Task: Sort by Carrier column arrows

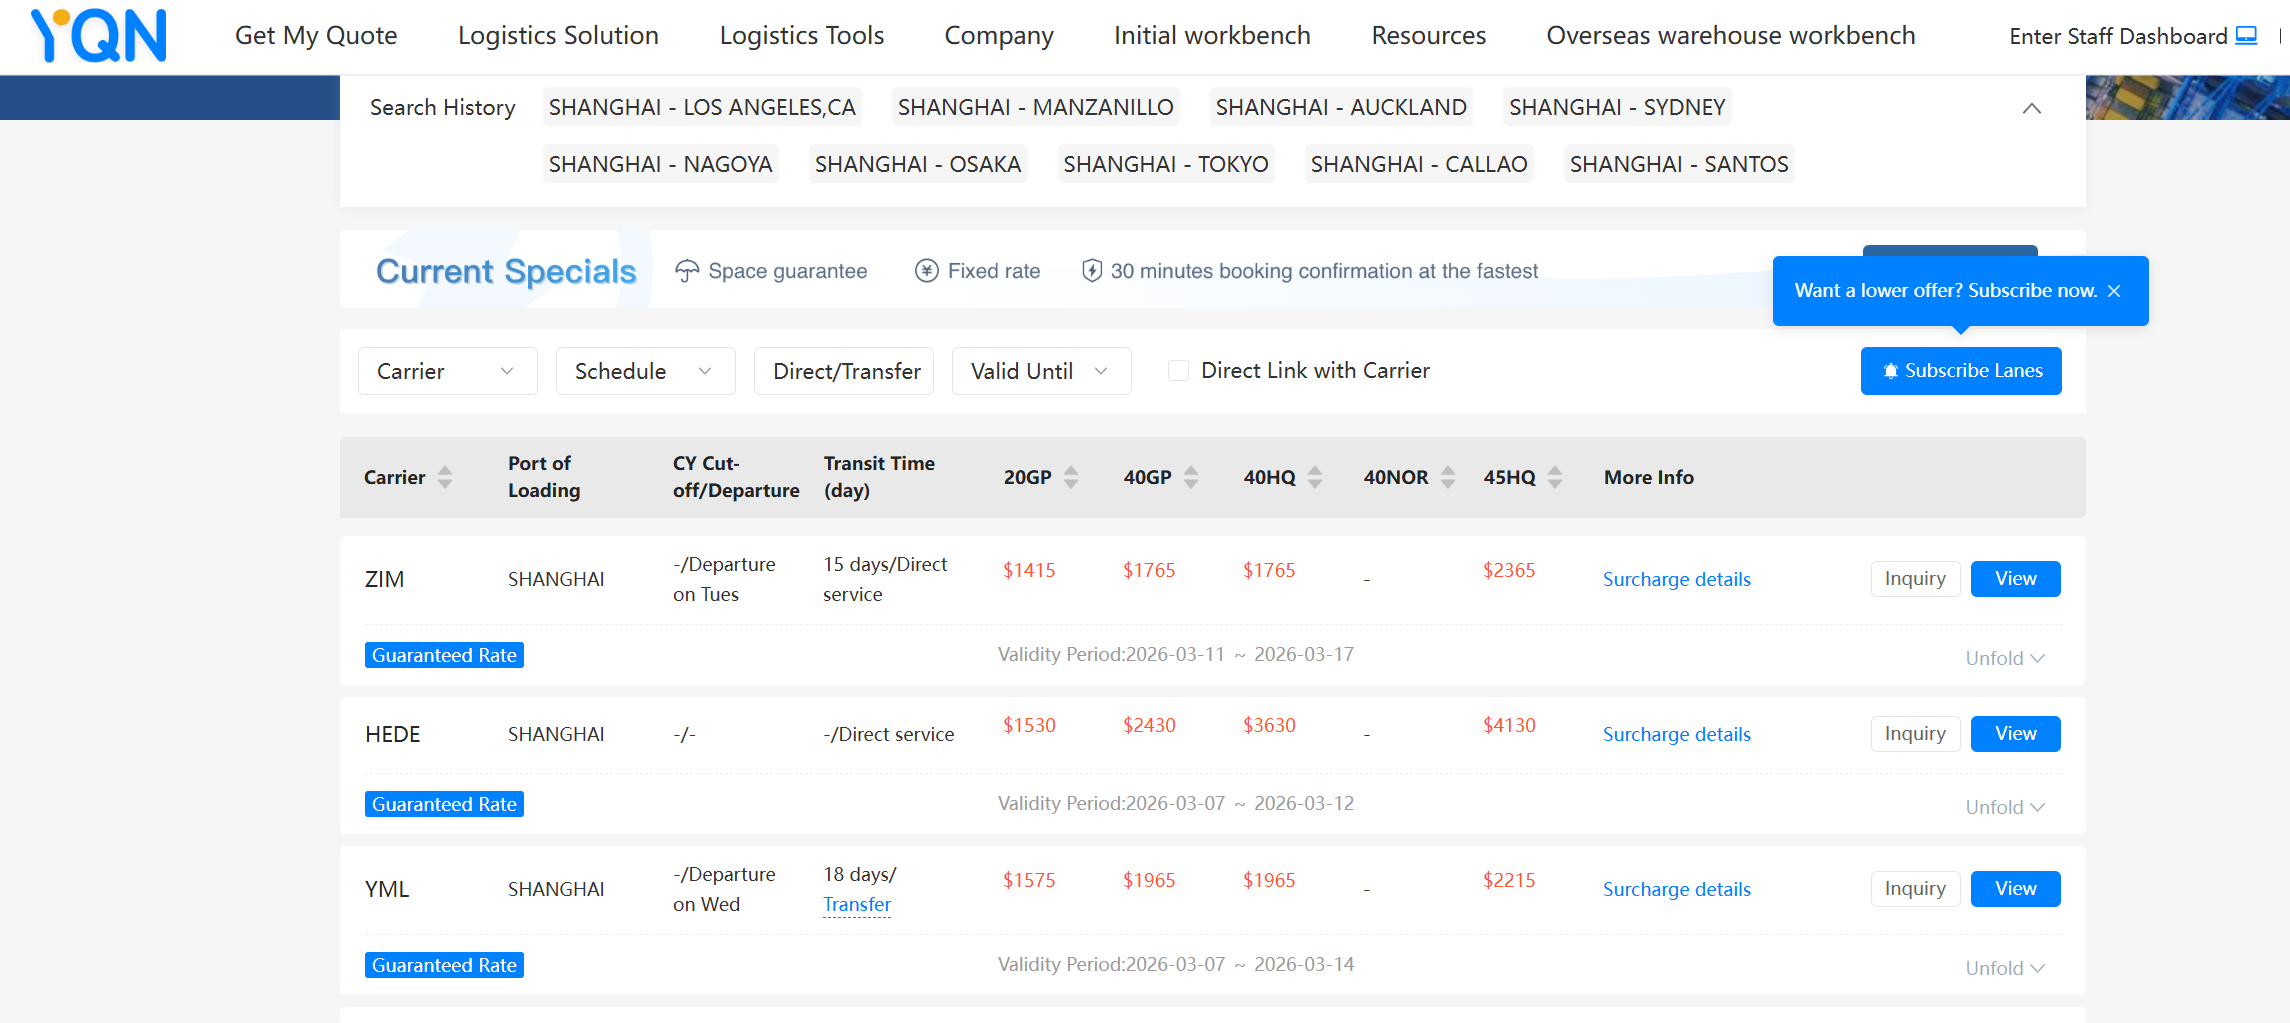Action: [445, 477]
